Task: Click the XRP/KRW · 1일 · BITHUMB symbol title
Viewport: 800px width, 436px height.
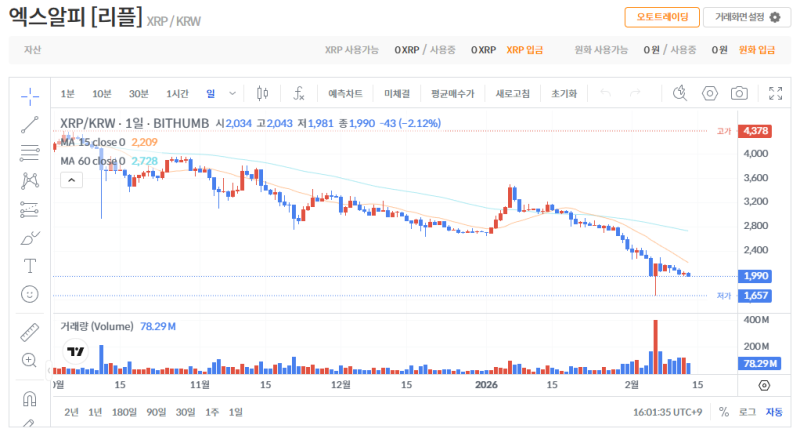Action: click(x=134, y=123)
